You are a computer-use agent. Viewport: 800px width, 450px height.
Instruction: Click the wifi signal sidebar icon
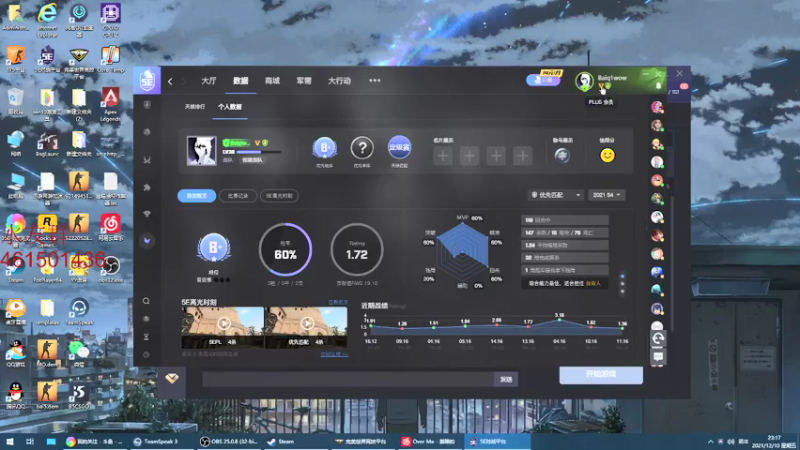click(147, 214)
